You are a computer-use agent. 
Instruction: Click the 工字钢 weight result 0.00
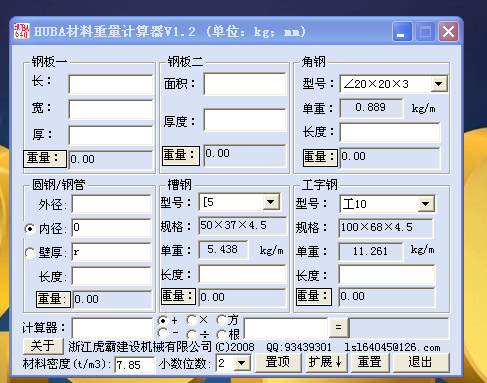(387, 296)
